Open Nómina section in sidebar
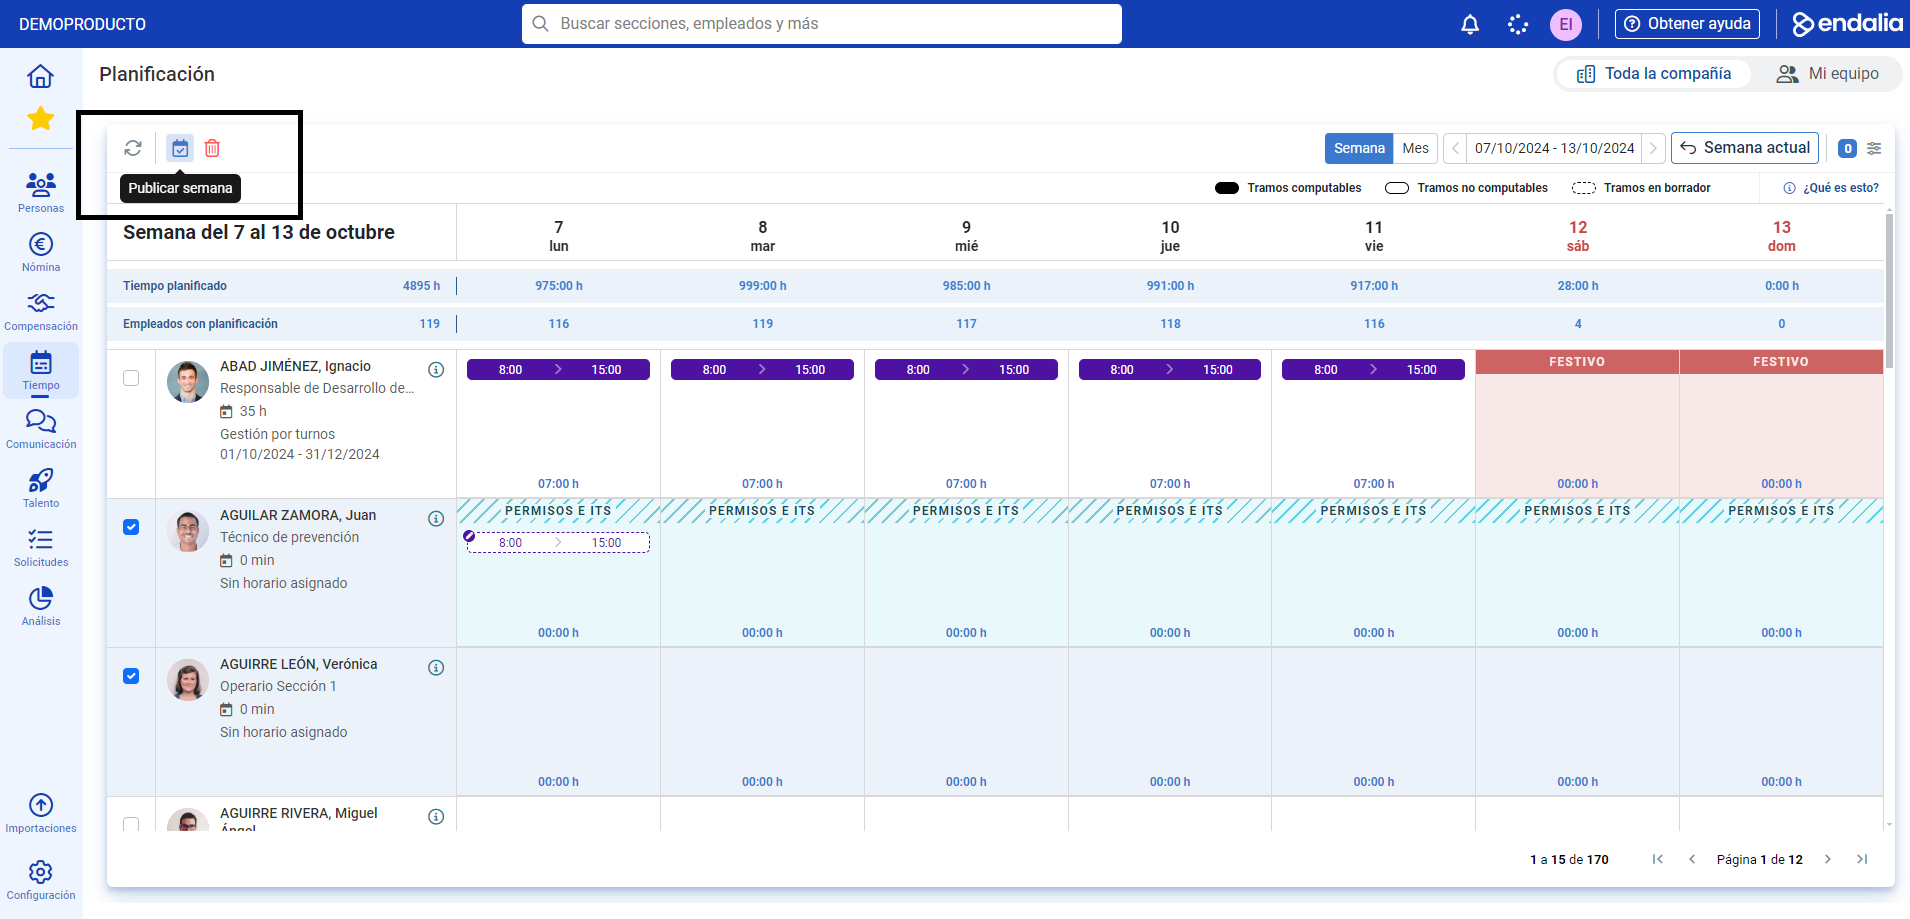The image size is (1910, 919). (41, 251)
